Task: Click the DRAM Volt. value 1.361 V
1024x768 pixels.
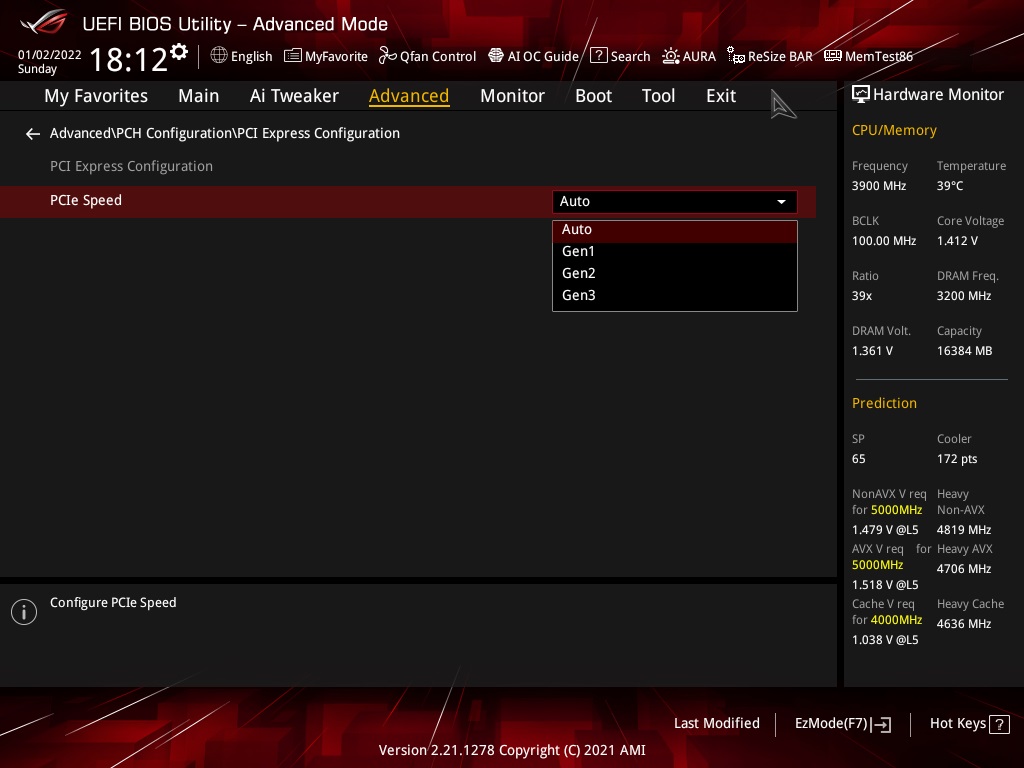Action: (872, 351)
